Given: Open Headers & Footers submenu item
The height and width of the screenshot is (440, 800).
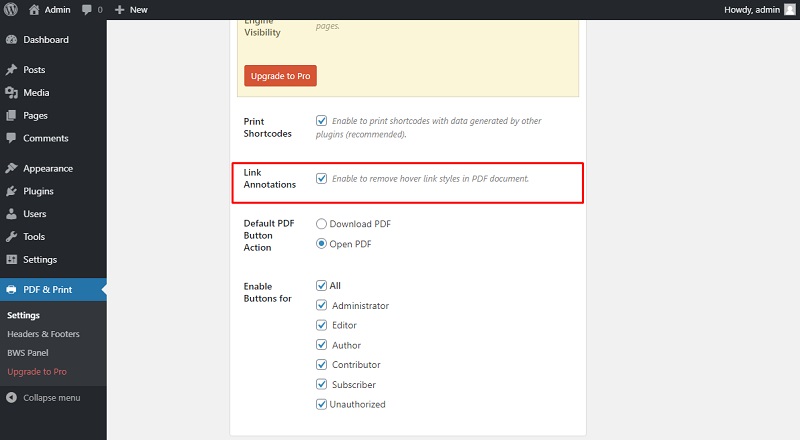Looking at the screenshot, I should pyautogui.click(x=43, y=334).
